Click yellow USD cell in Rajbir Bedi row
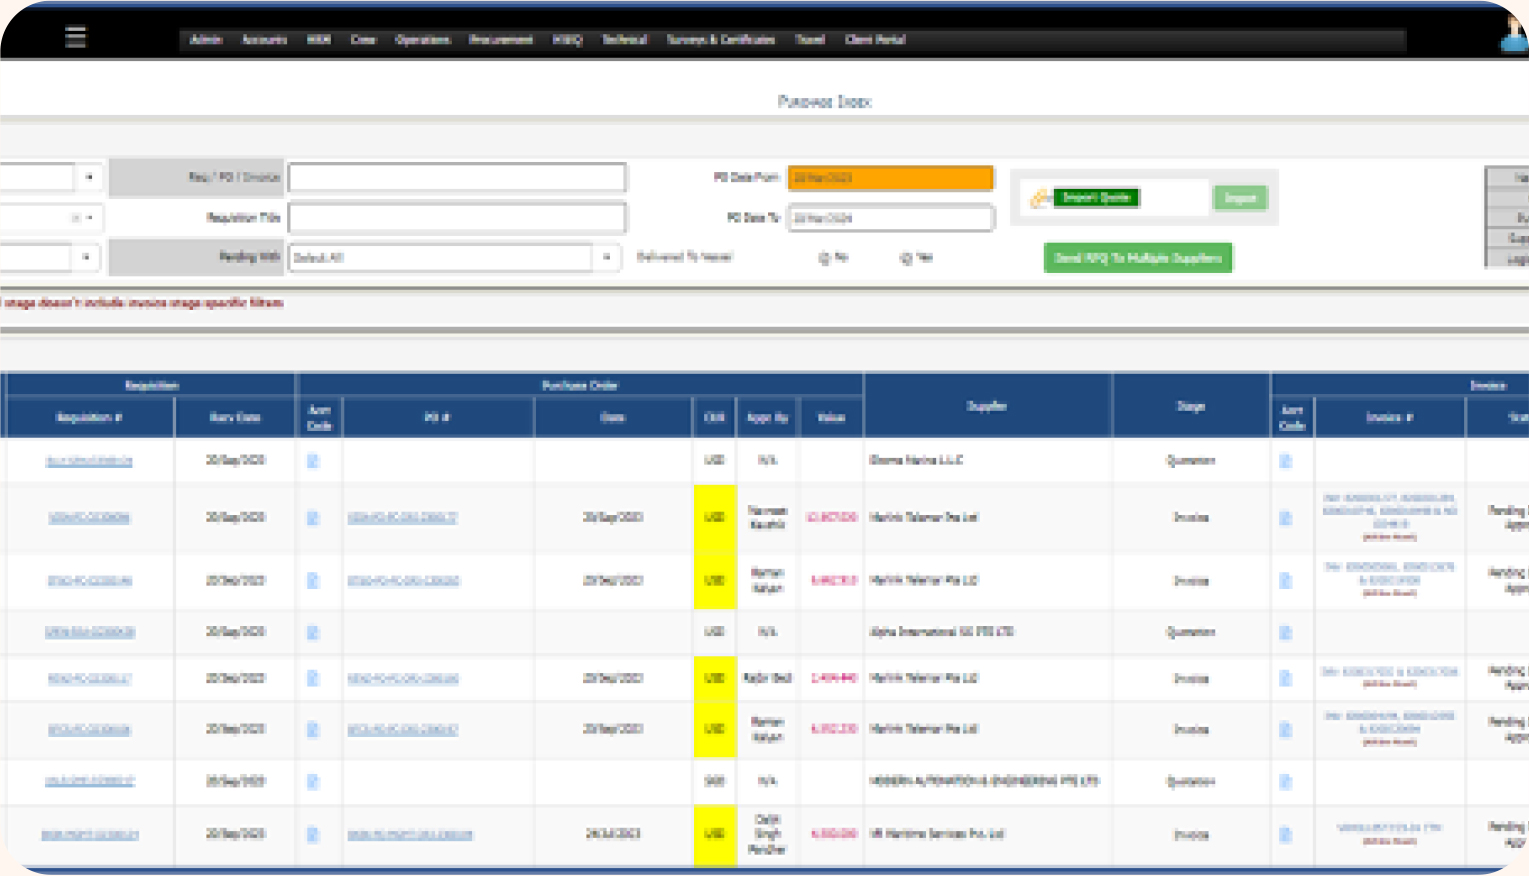Viewport: 1529px width, 876px height. [714, 678]
